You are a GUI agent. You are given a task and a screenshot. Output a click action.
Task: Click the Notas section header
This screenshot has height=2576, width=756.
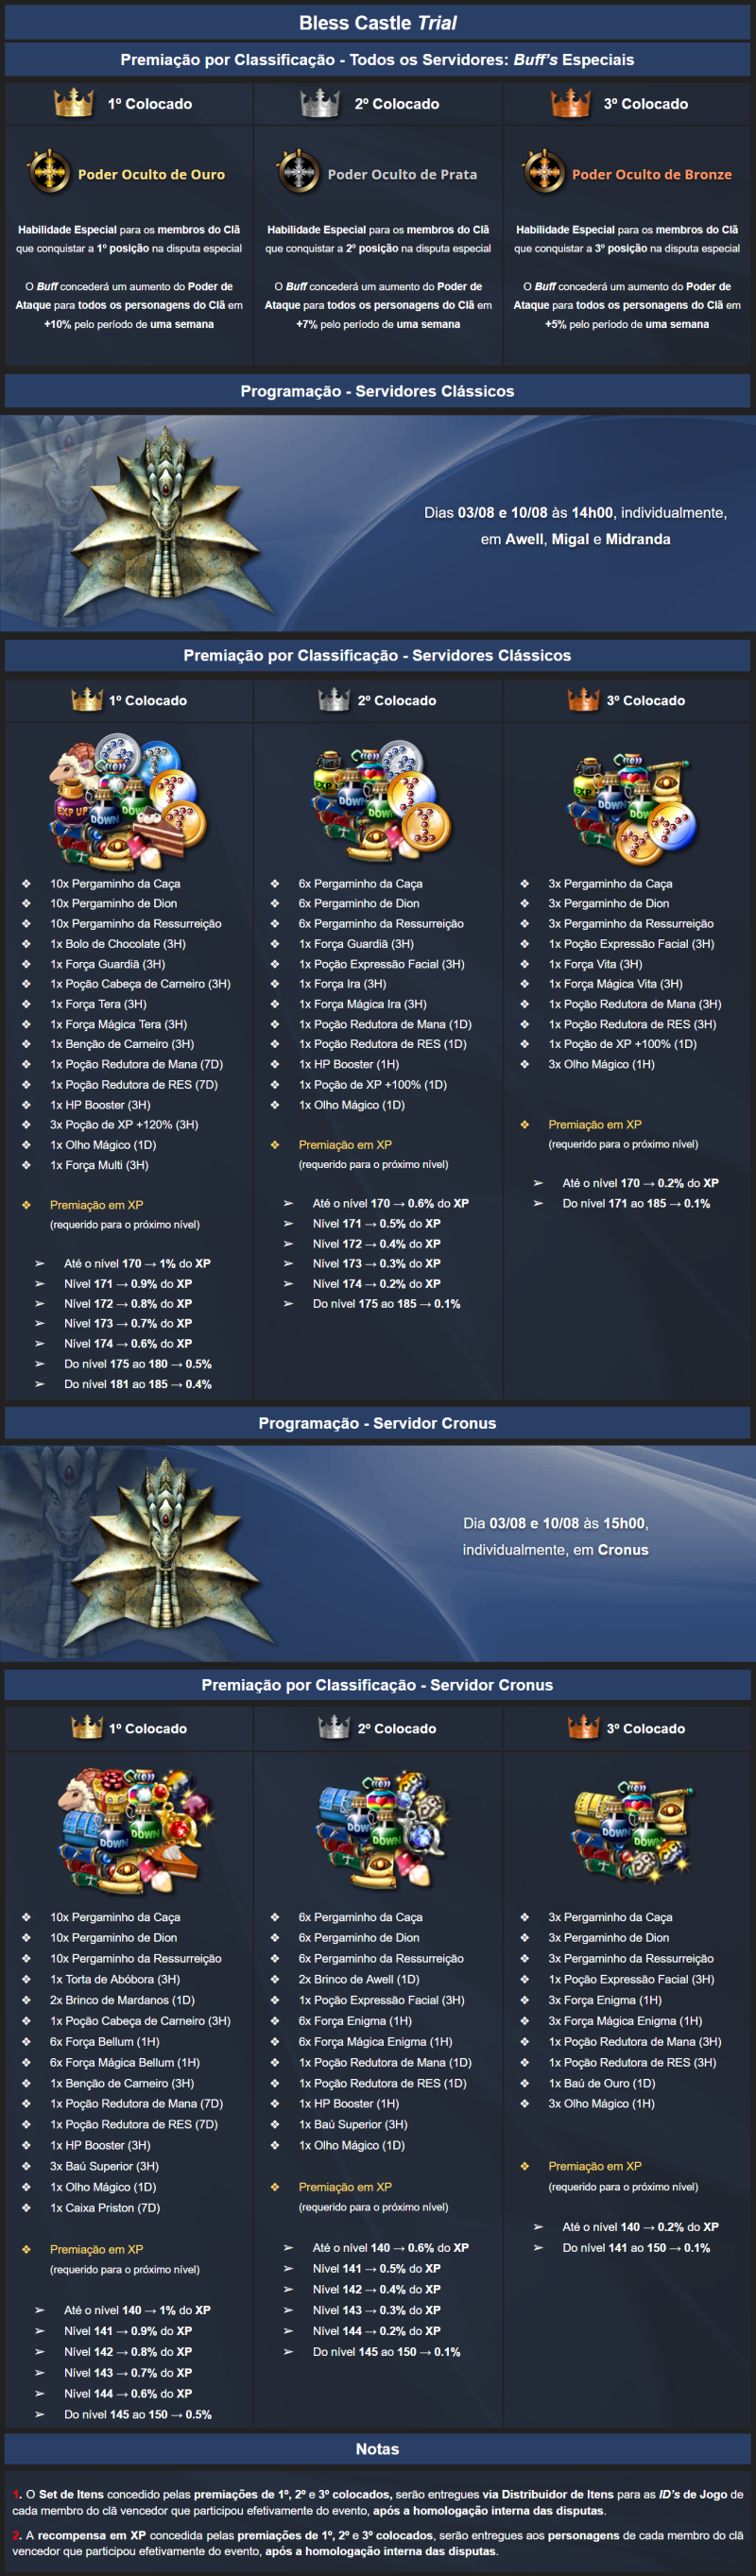(378, 2448)
